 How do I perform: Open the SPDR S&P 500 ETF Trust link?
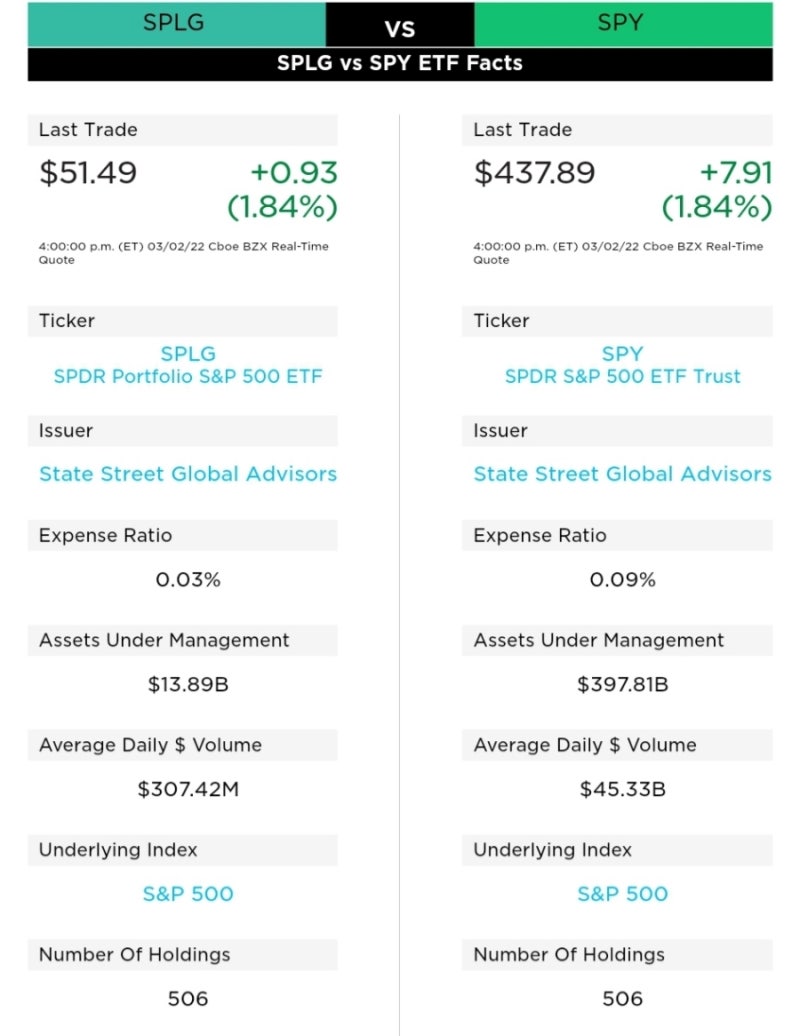point(622,377)
